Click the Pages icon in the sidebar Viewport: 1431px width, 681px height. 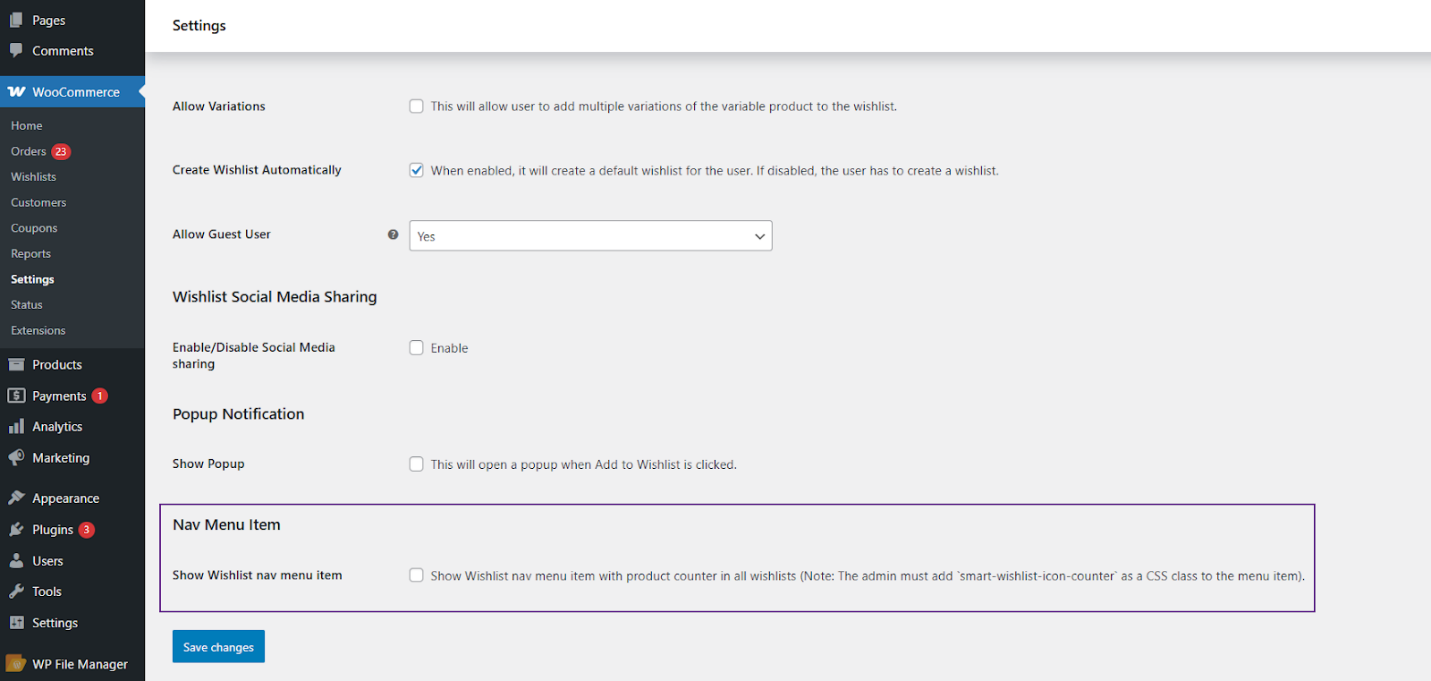coord(15,19)
